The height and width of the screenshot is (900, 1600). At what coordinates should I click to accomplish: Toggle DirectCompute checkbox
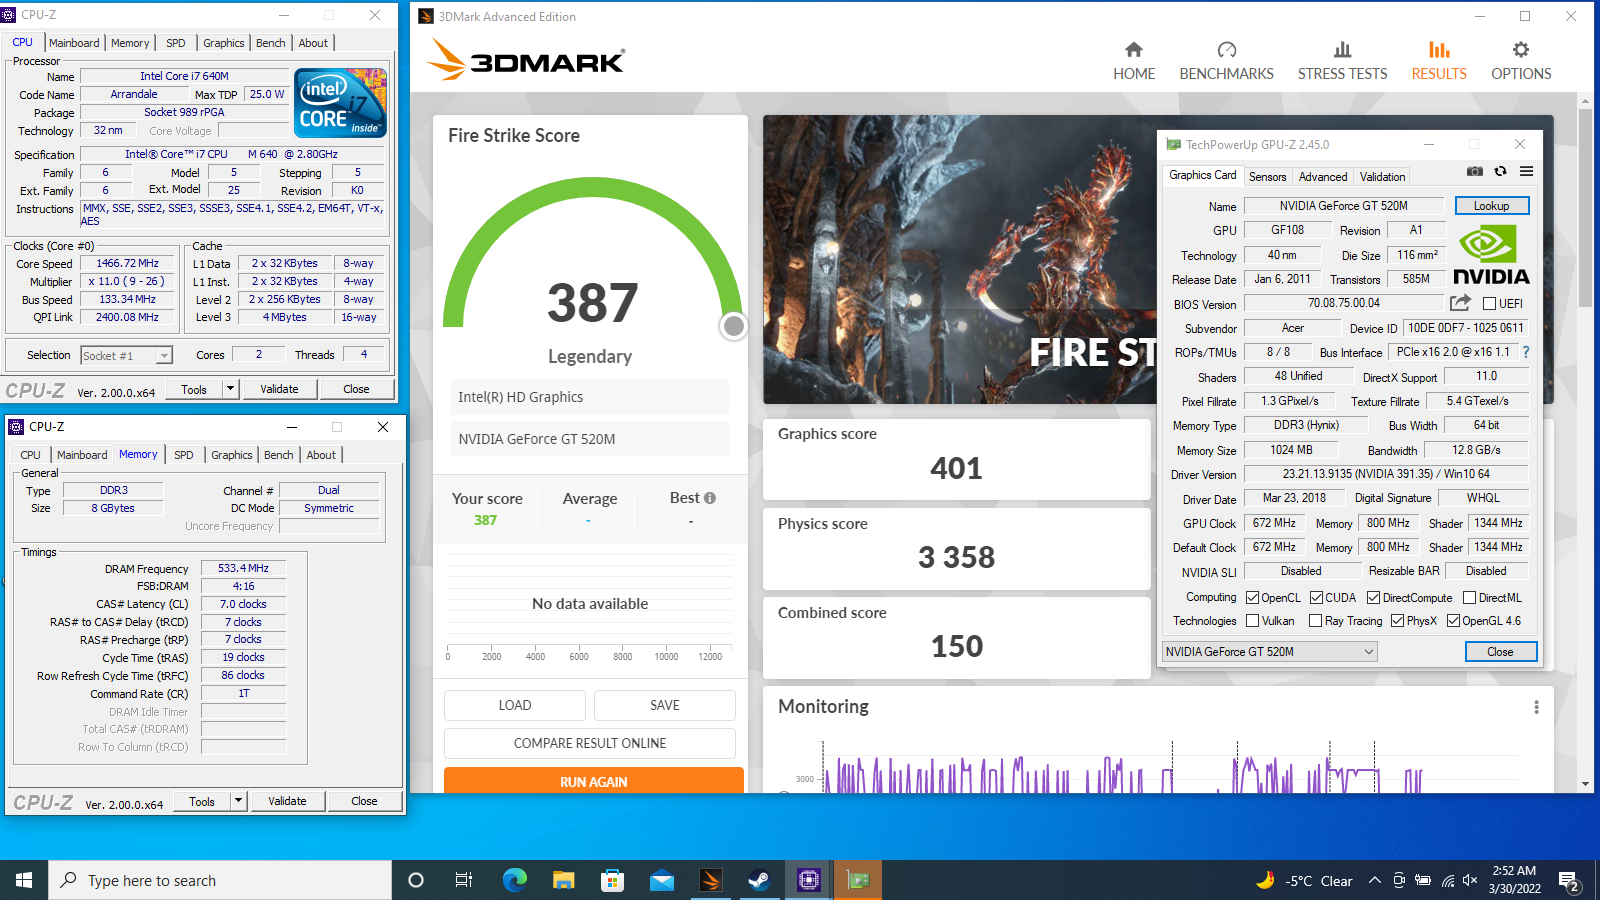tap(1373, 597)
